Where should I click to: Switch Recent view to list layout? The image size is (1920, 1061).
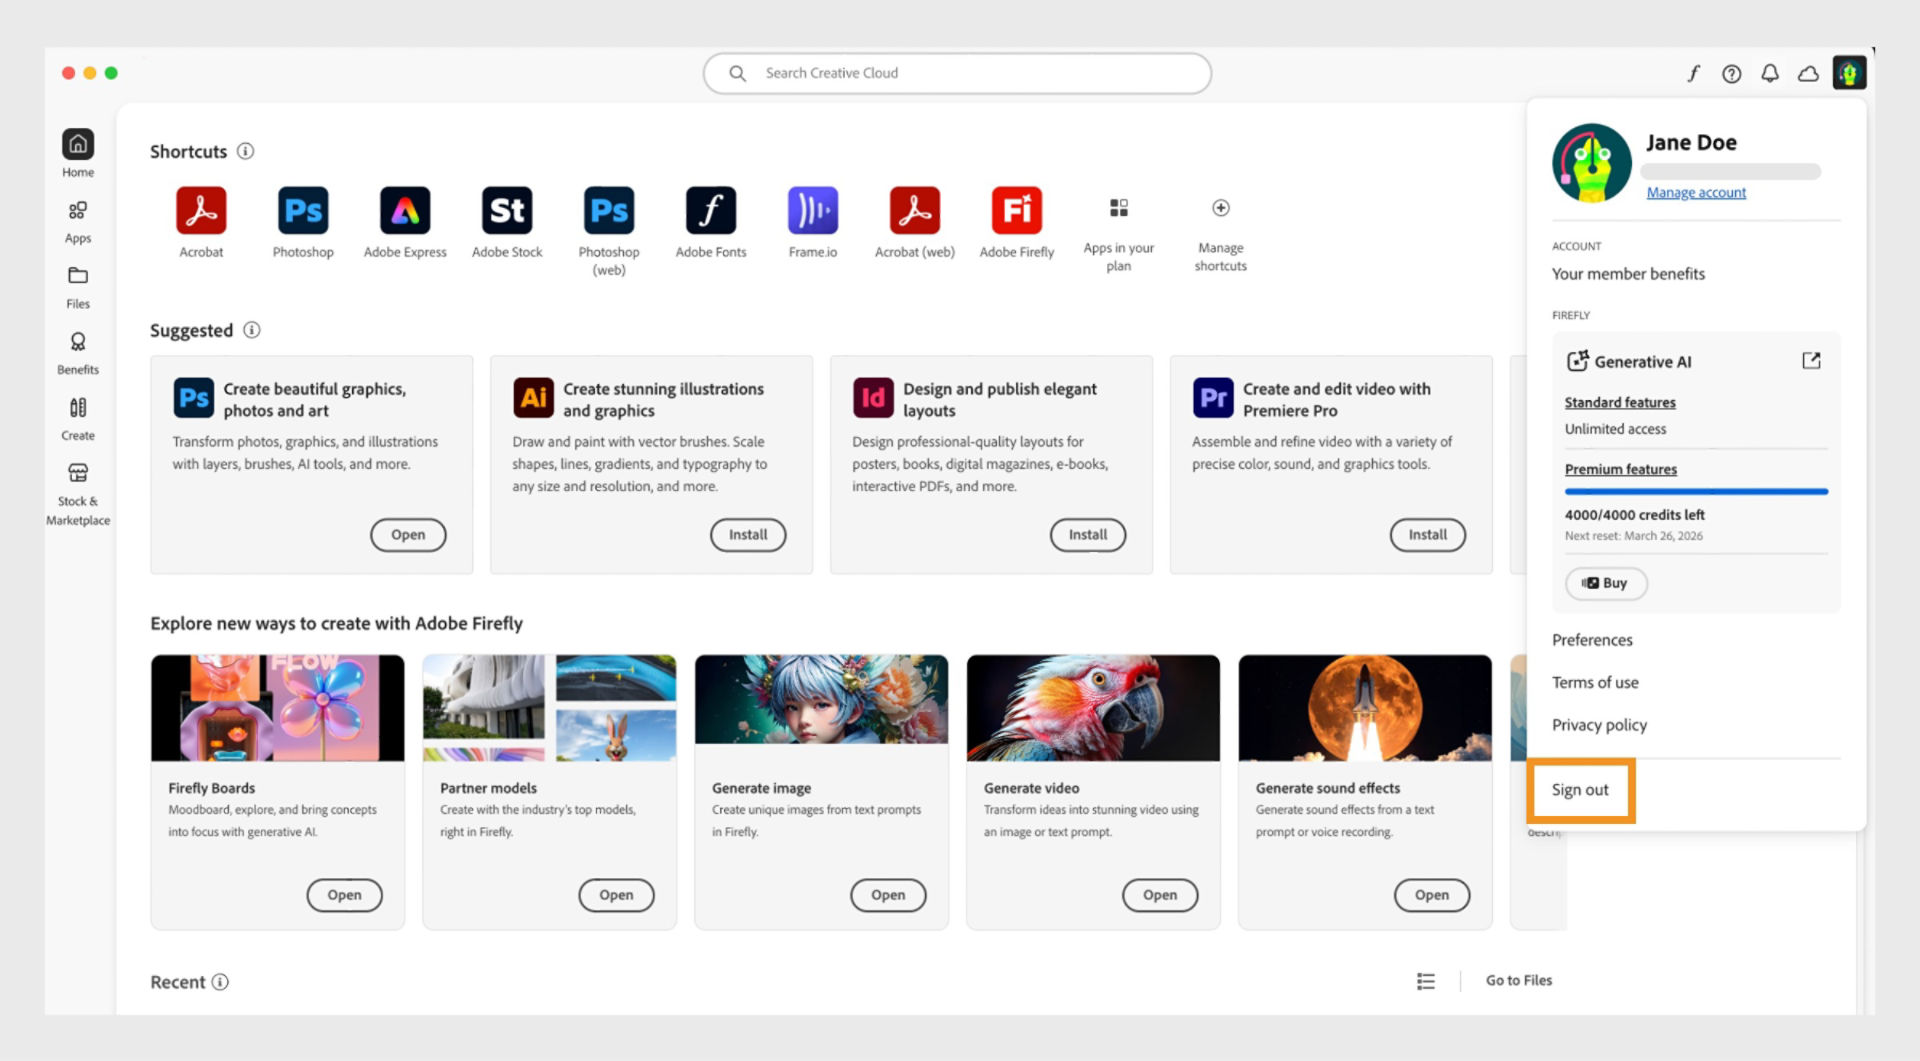1425,981
